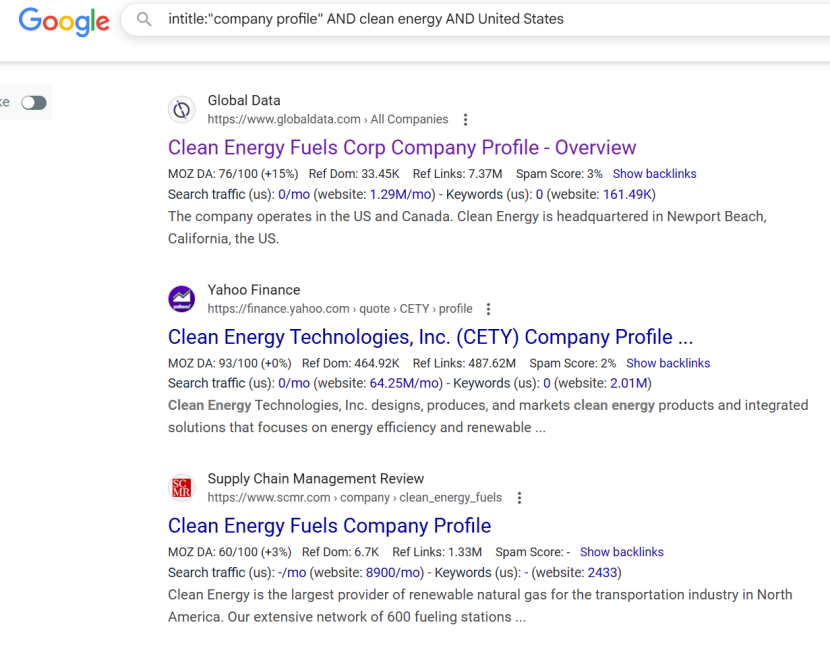This screenshot has height=656, width=830.
Task: Show backlinks for the Global Data result
Action: pyautogui.click(x=654, y=174)
